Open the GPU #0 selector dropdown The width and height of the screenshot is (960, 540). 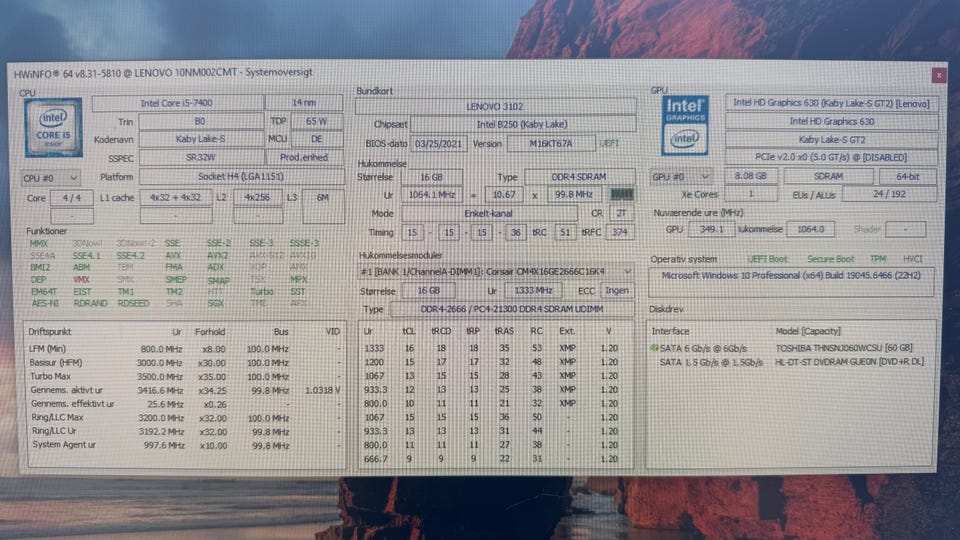tap(680, 176)
